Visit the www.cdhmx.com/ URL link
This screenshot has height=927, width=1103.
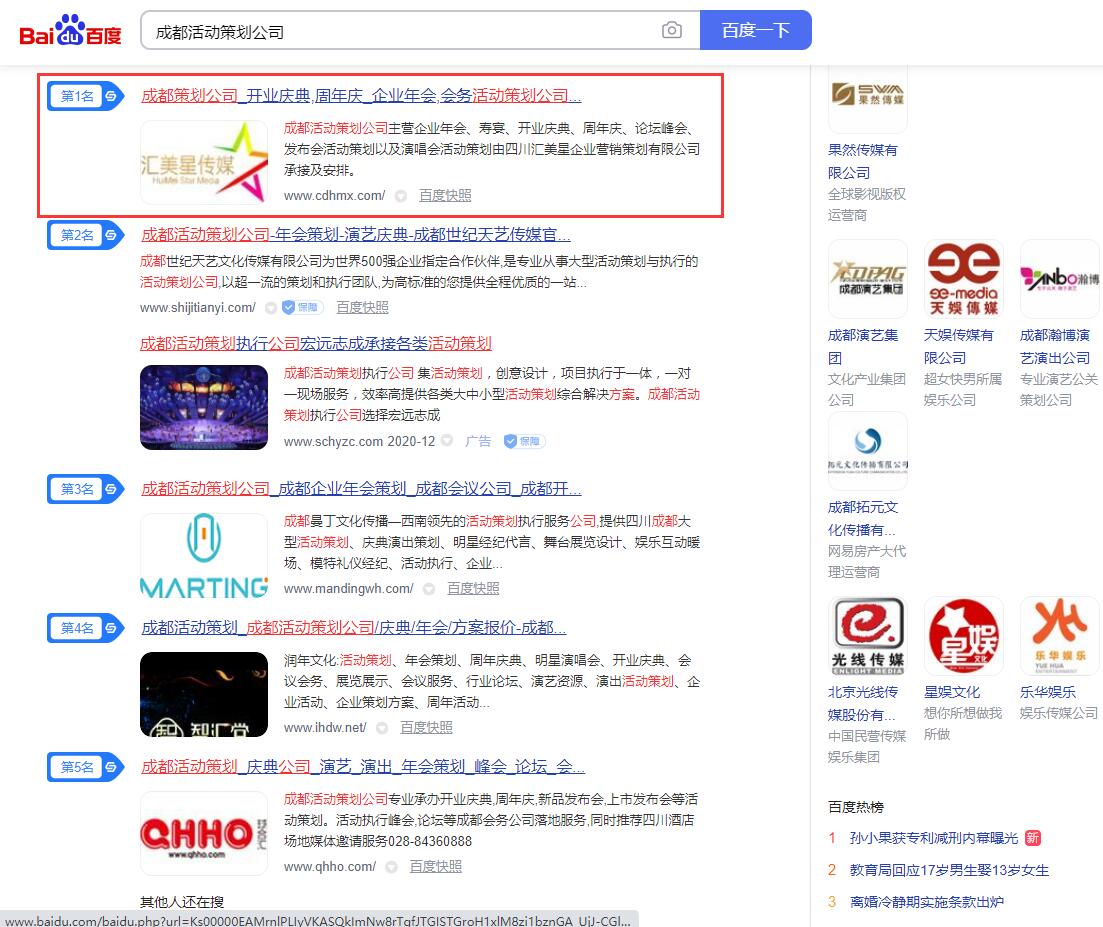coord(334,196)
